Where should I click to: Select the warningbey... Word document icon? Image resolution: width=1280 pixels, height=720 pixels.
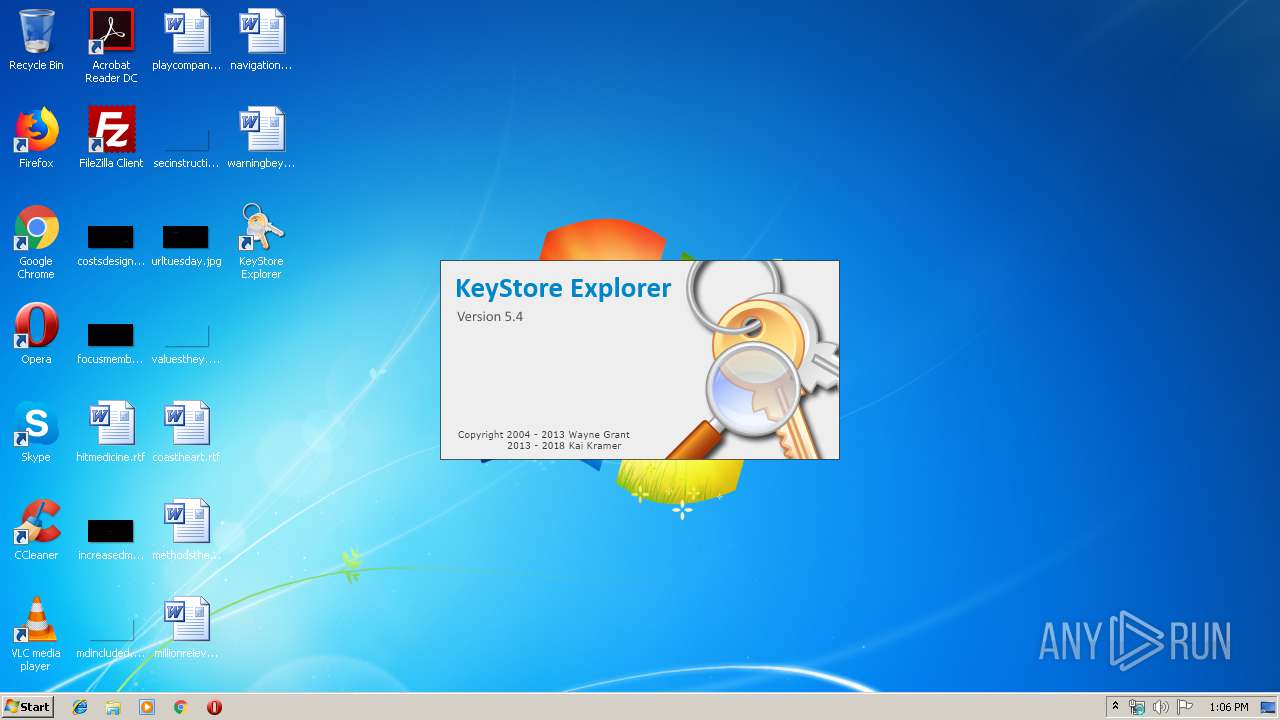pyautogui.click(x=261, y=138)
